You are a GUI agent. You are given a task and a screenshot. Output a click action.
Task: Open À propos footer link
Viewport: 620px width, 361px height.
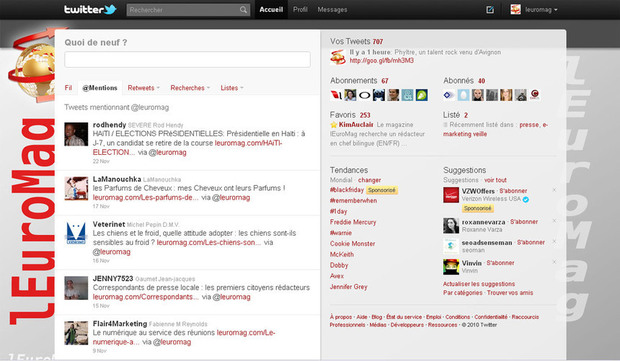[341, 317]
